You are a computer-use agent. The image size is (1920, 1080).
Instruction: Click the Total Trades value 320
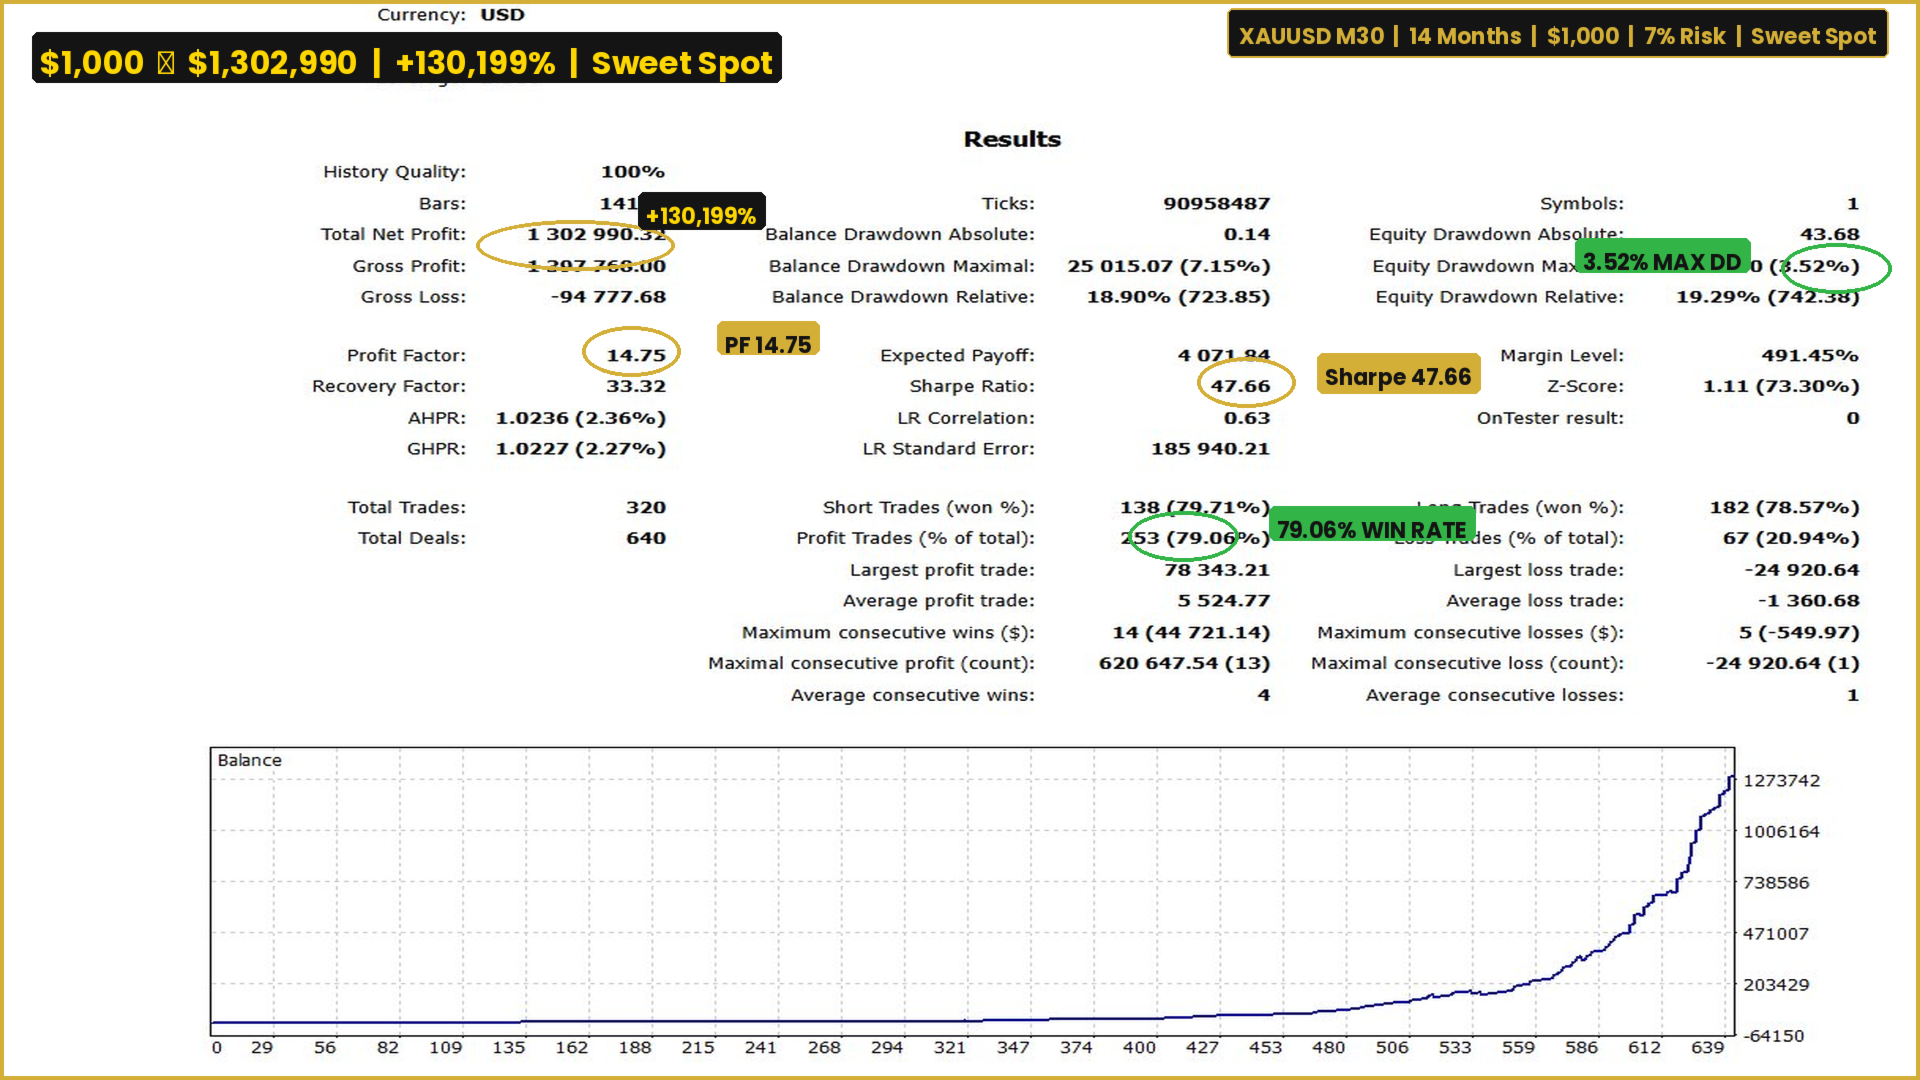click(645, 507)
